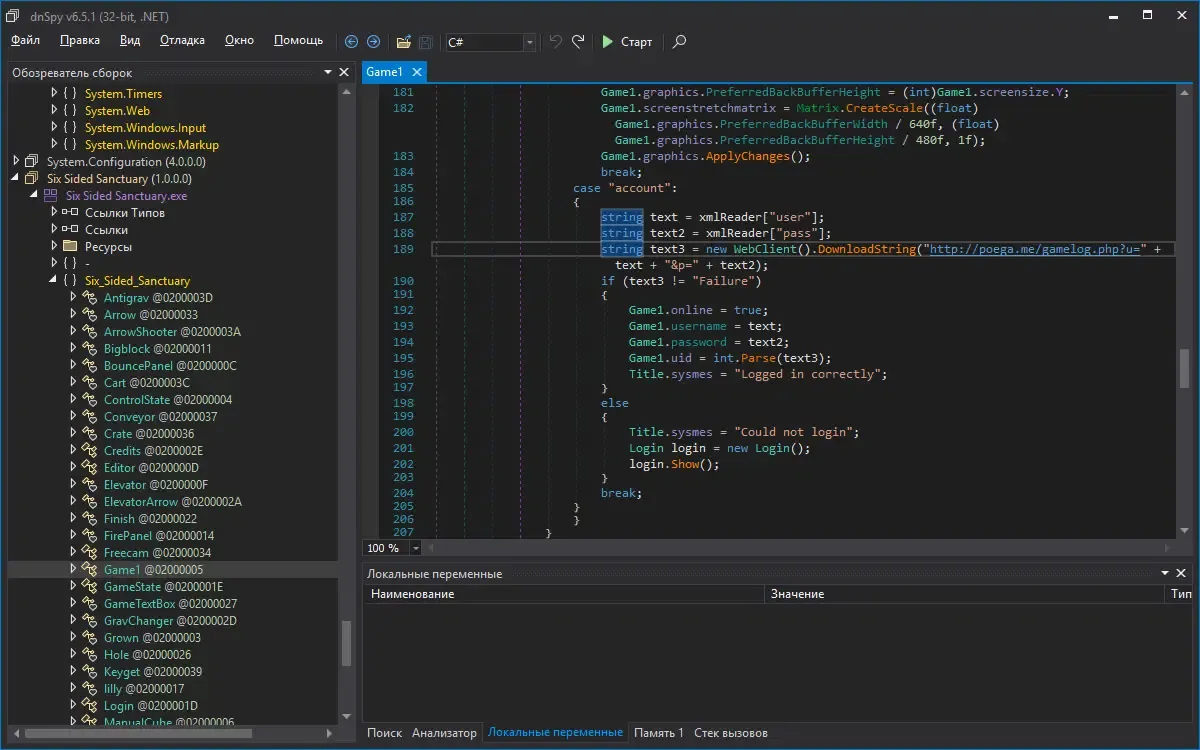
Task: Close the Game1 tab
Action: pyautogui.click(x=417, y=72)
